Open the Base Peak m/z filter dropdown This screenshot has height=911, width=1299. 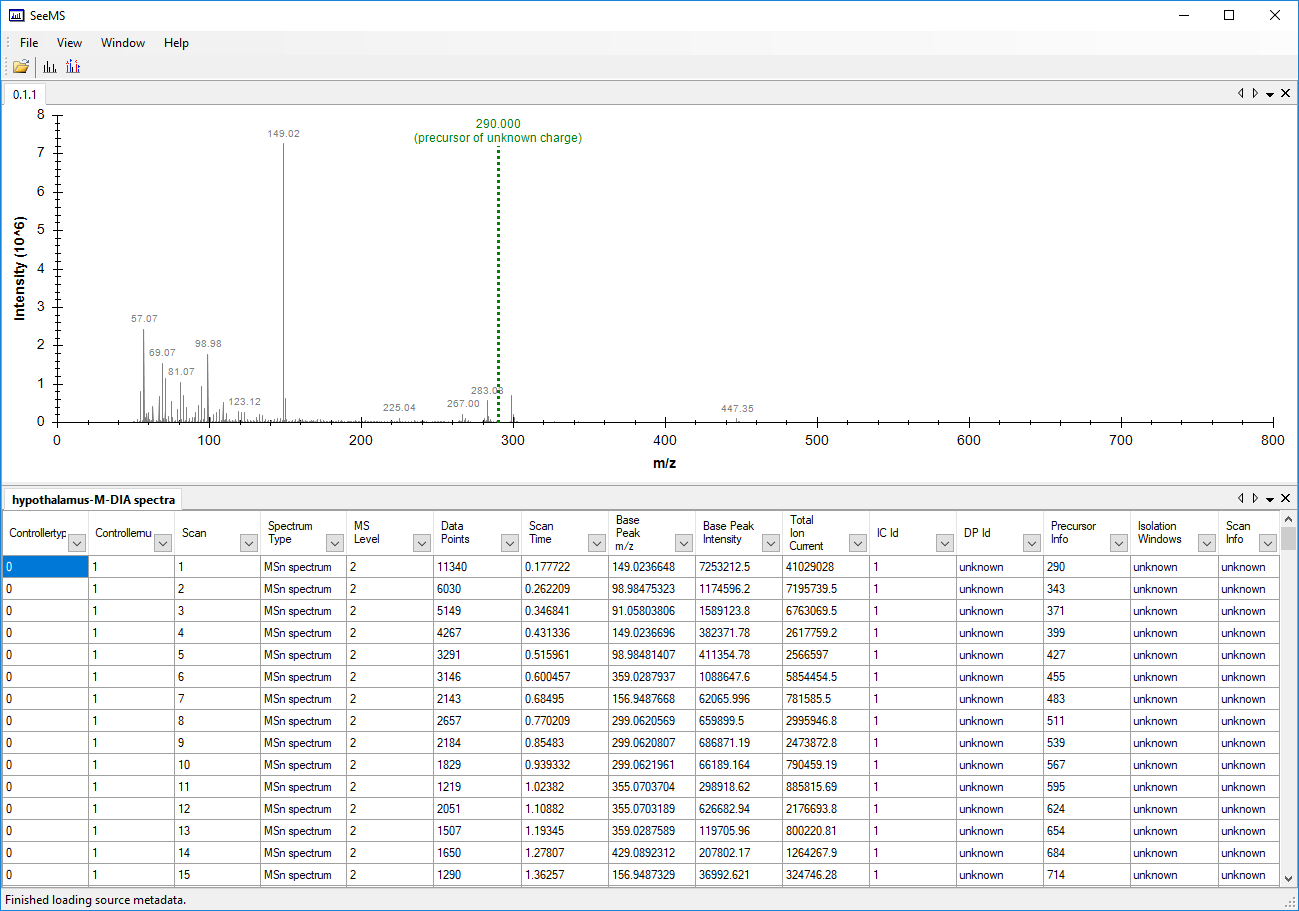click(683, 543)
